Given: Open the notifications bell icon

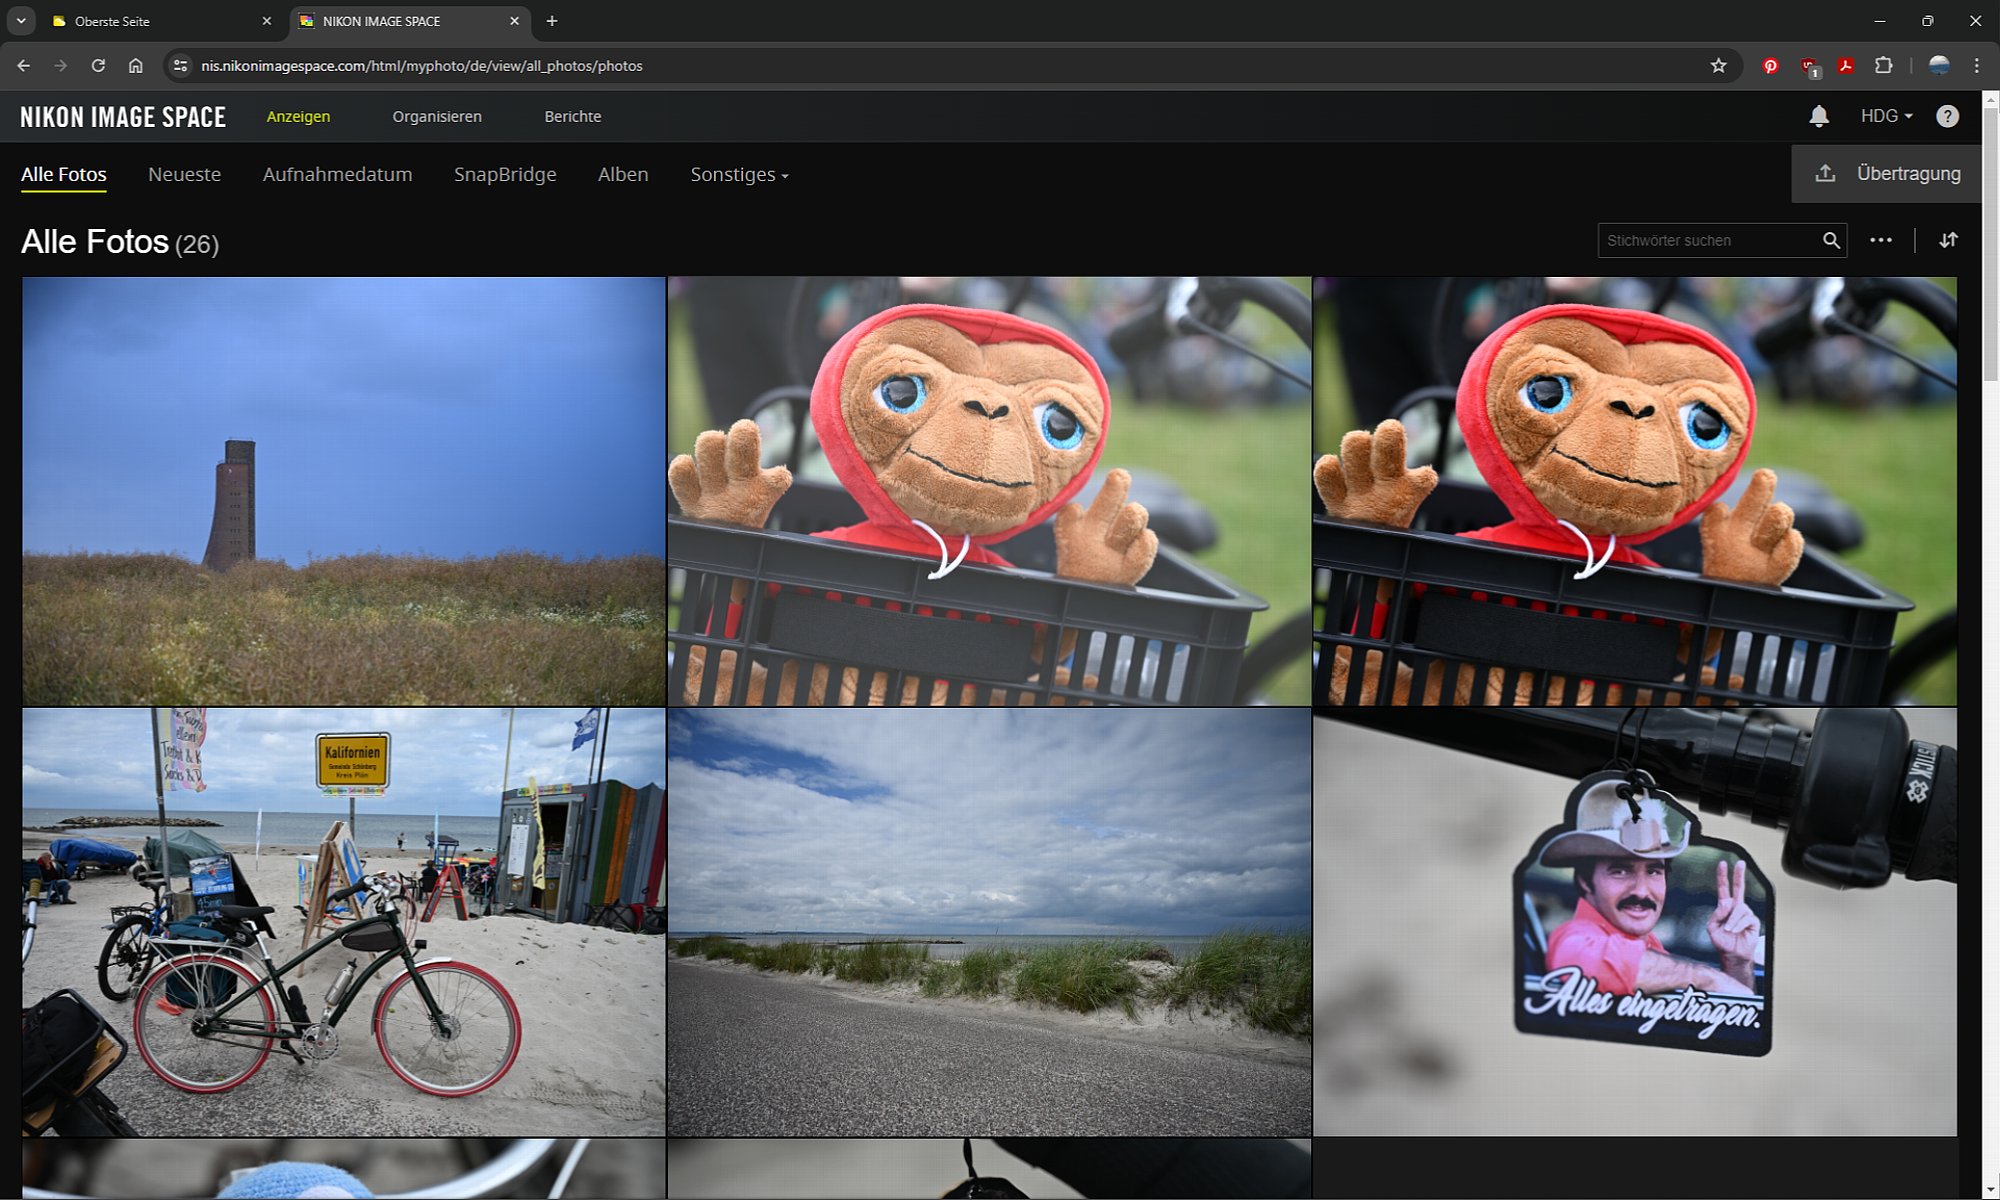Looking at the screenshot, I should point(1818,116).
